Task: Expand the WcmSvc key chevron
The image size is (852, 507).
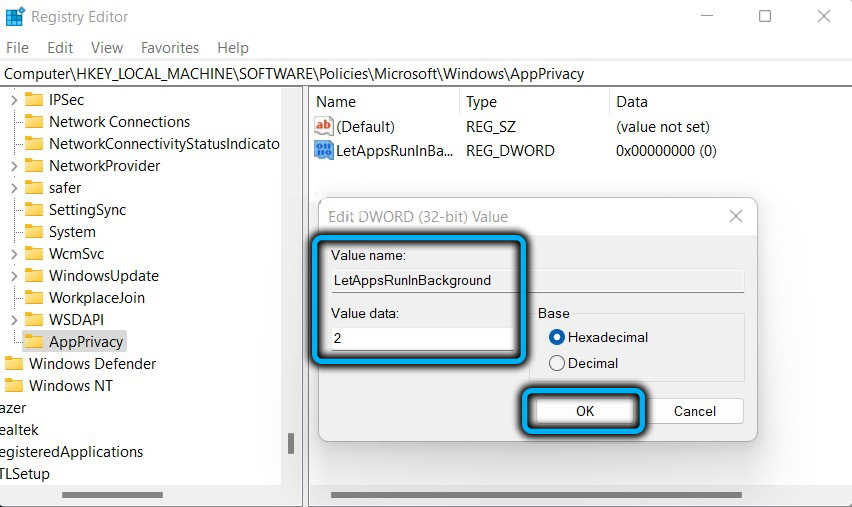Action: point(13,254)
